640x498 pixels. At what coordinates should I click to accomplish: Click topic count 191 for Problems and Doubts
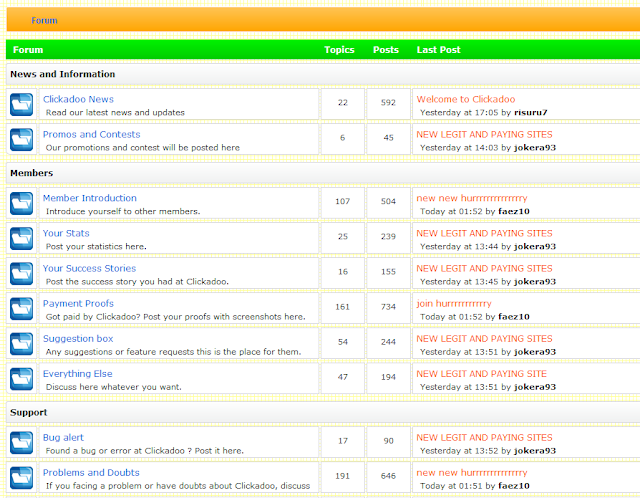tap(342, 476)
